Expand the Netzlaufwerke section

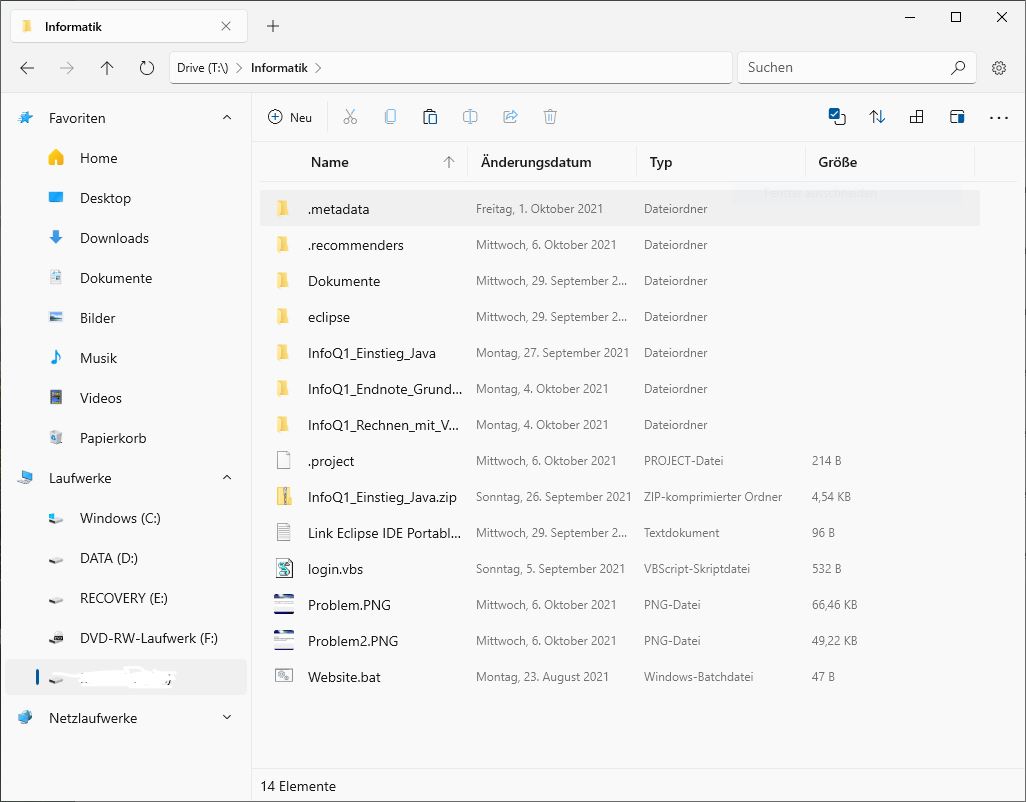click(227, 718)
